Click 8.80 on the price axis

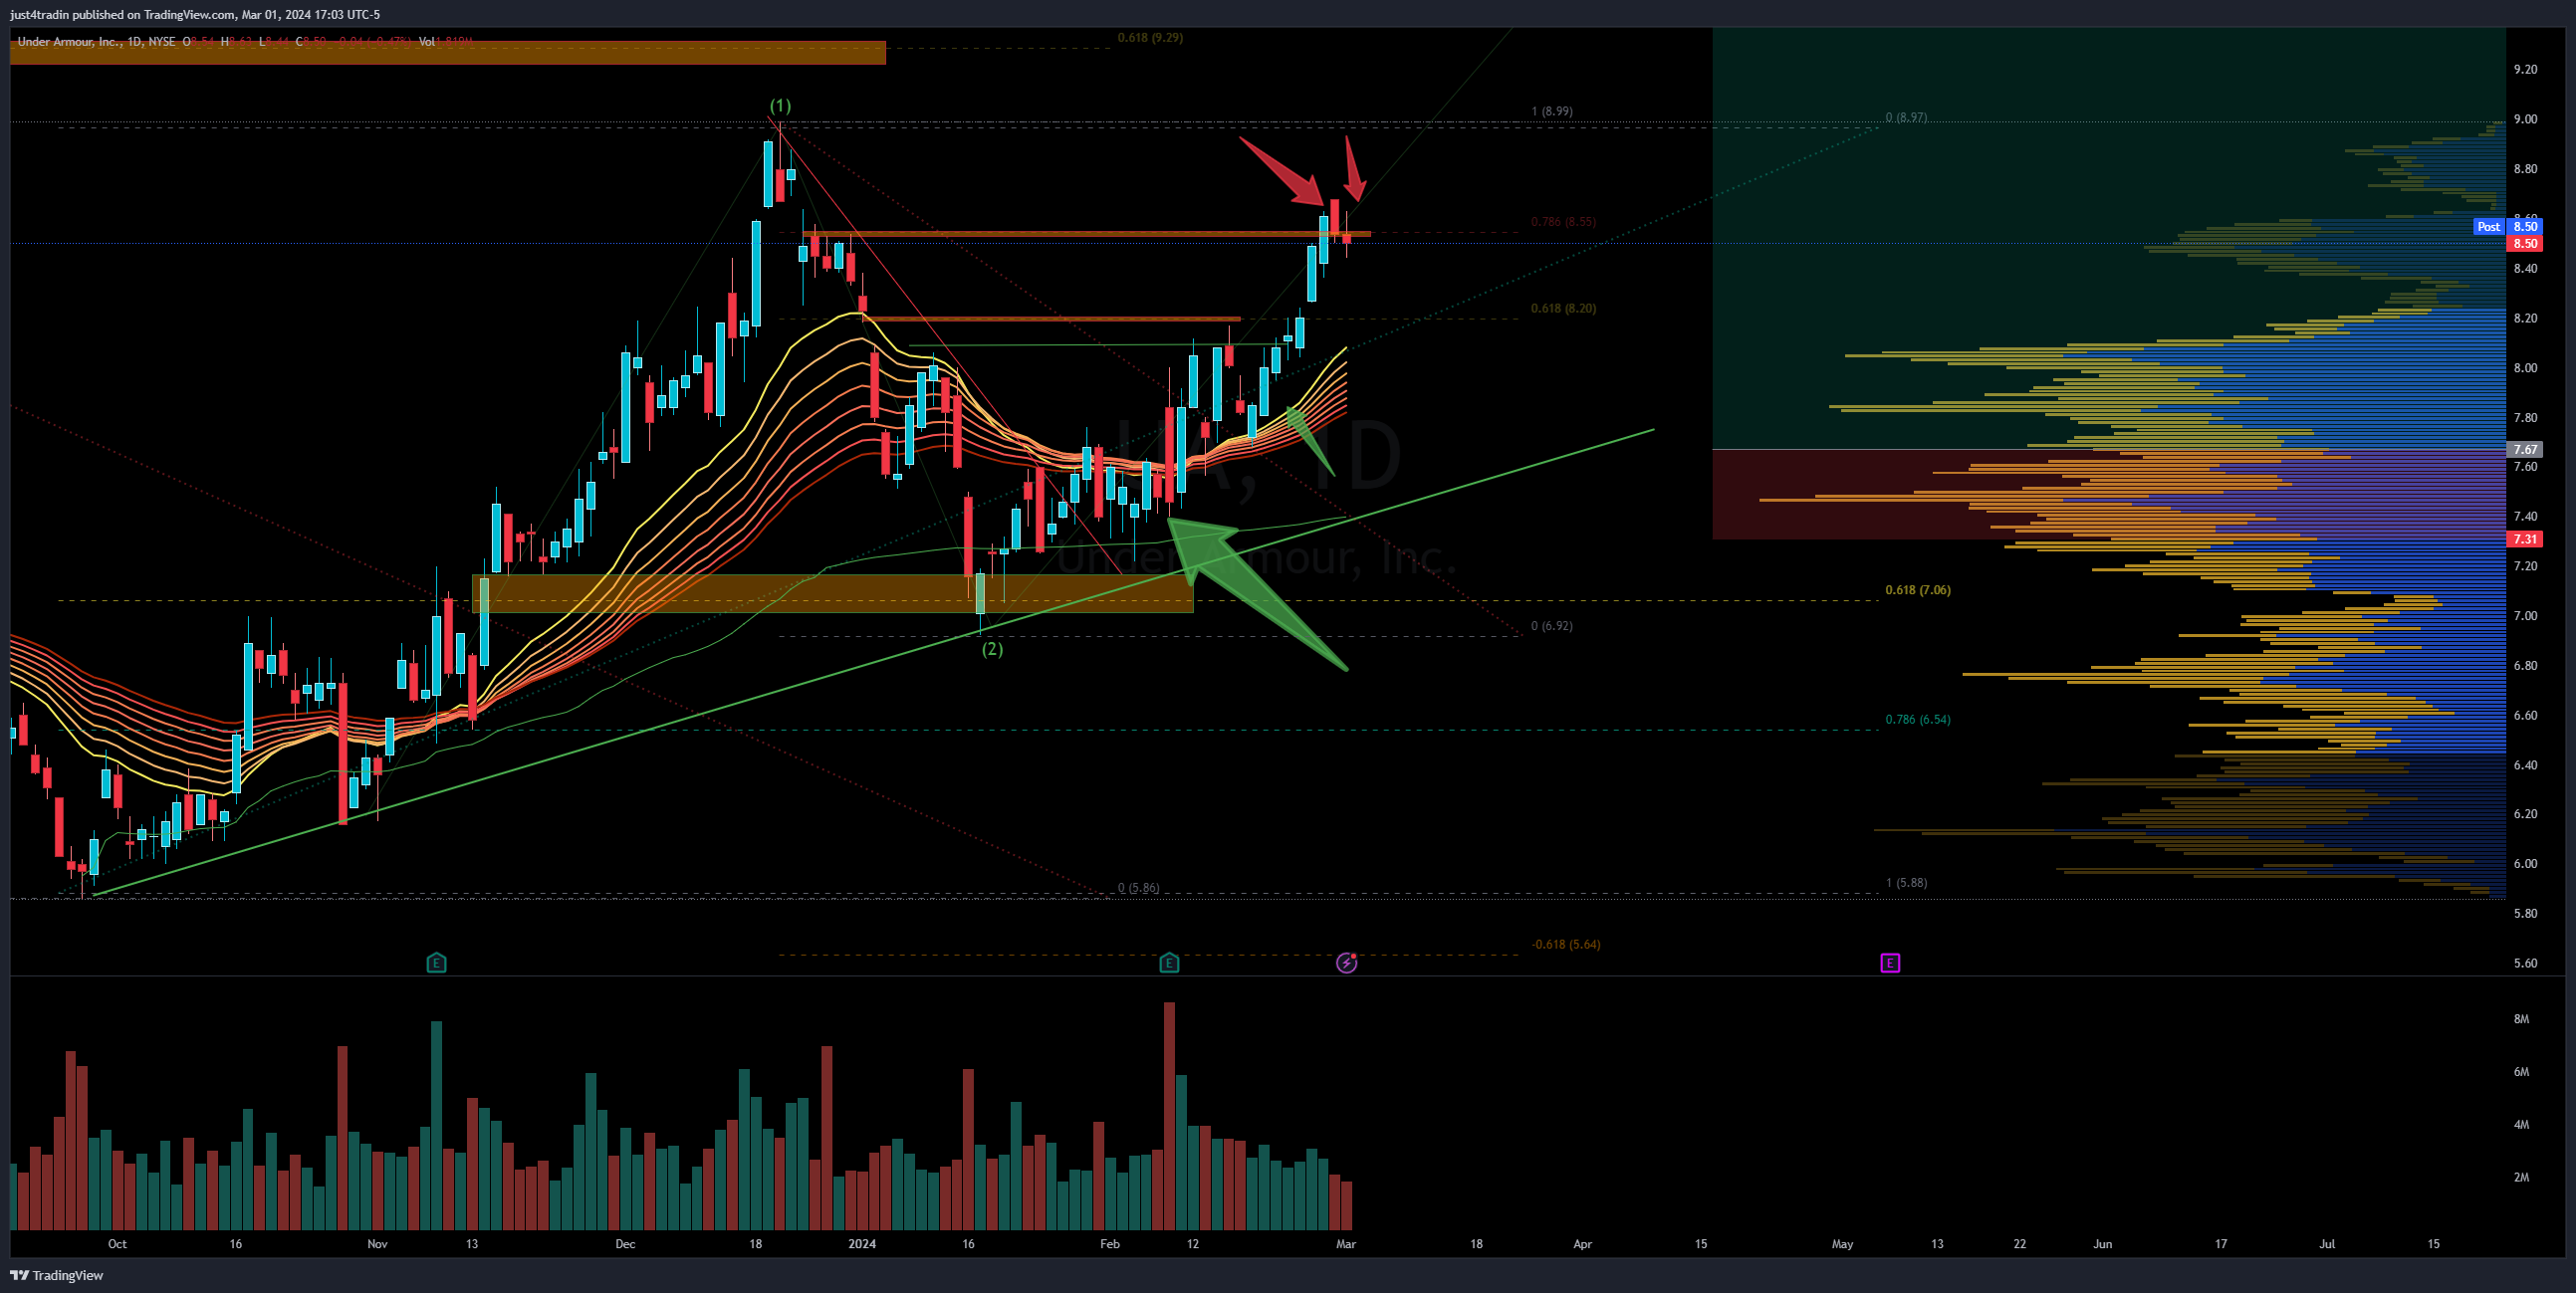[x=2525, y=169]
